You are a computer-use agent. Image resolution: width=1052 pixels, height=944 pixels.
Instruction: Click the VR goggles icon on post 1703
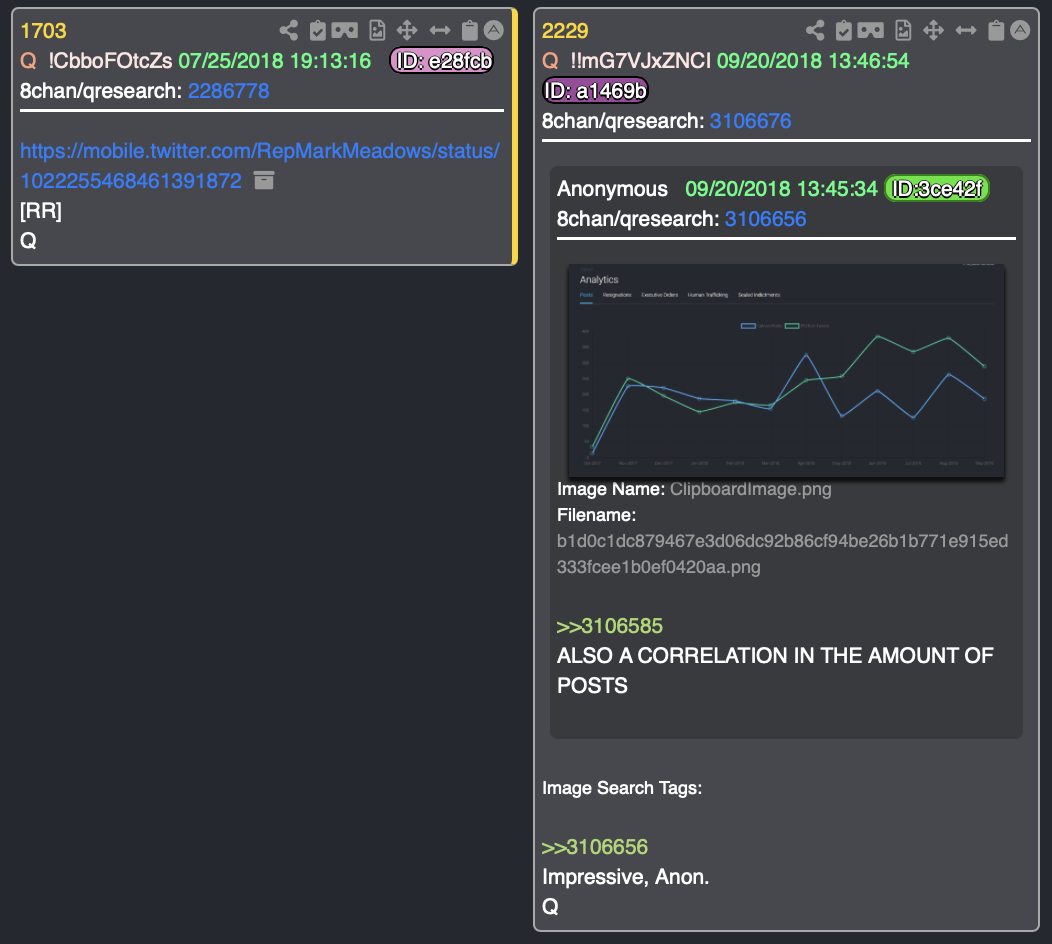click(344, 30)
